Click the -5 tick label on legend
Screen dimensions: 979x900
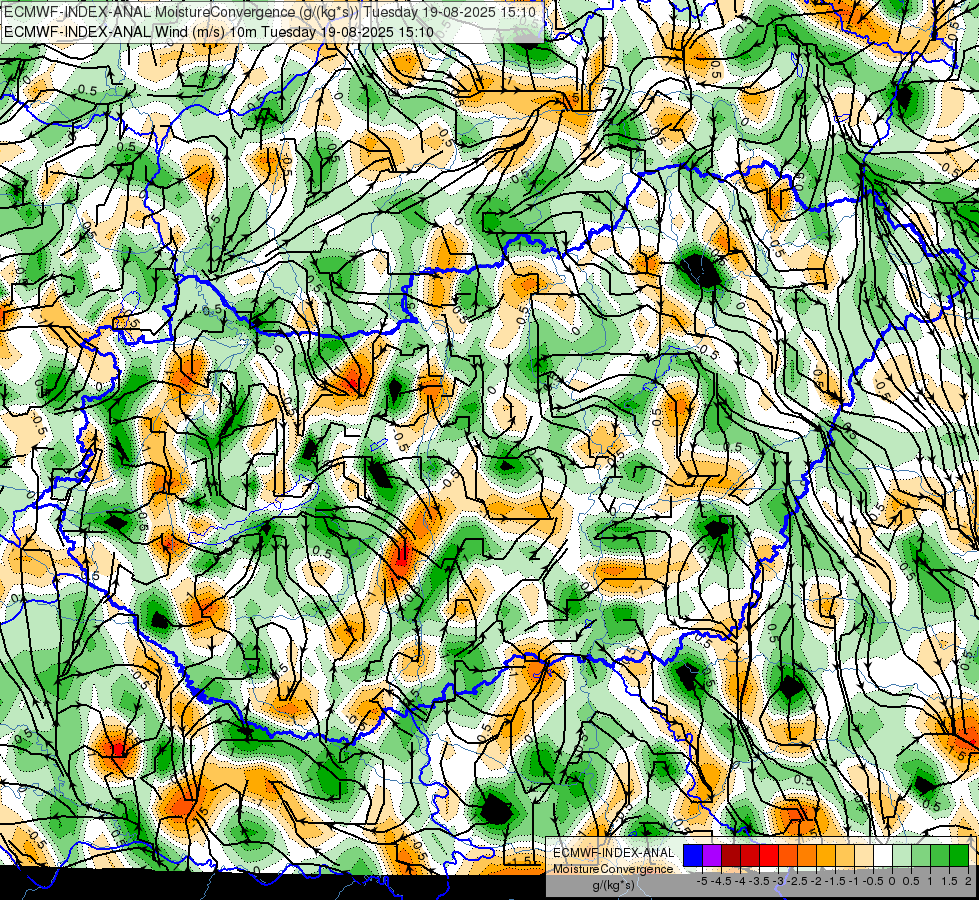click(x=702, y=881)
